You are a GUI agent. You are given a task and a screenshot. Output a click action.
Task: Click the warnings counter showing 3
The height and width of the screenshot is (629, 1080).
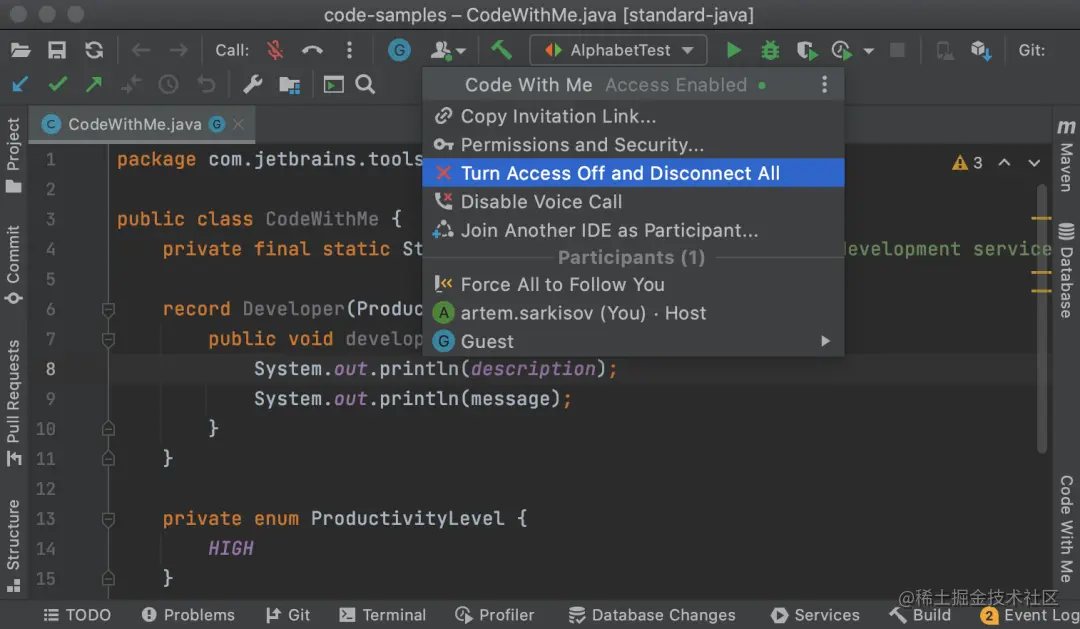tap(961, 162)
